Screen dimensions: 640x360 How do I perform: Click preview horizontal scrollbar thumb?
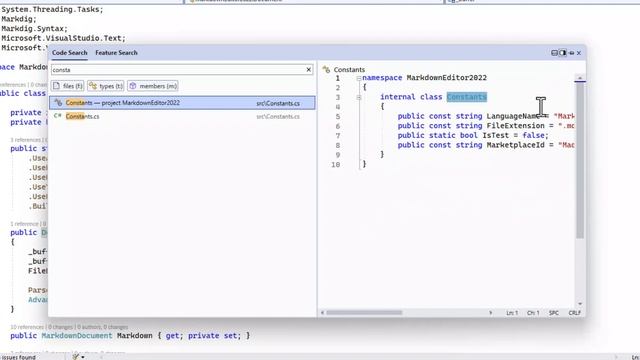click(x=364, y=313)
